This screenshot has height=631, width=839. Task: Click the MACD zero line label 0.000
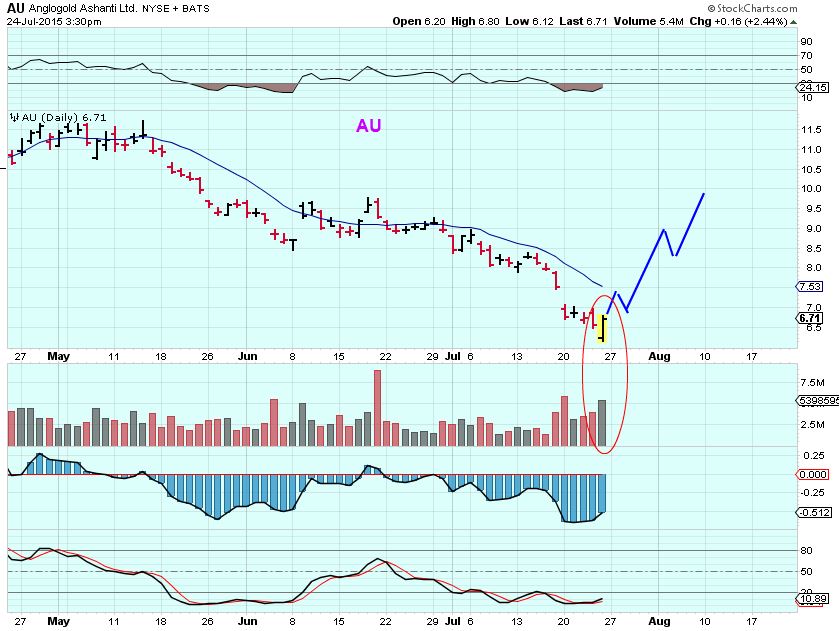click(813, 474)
